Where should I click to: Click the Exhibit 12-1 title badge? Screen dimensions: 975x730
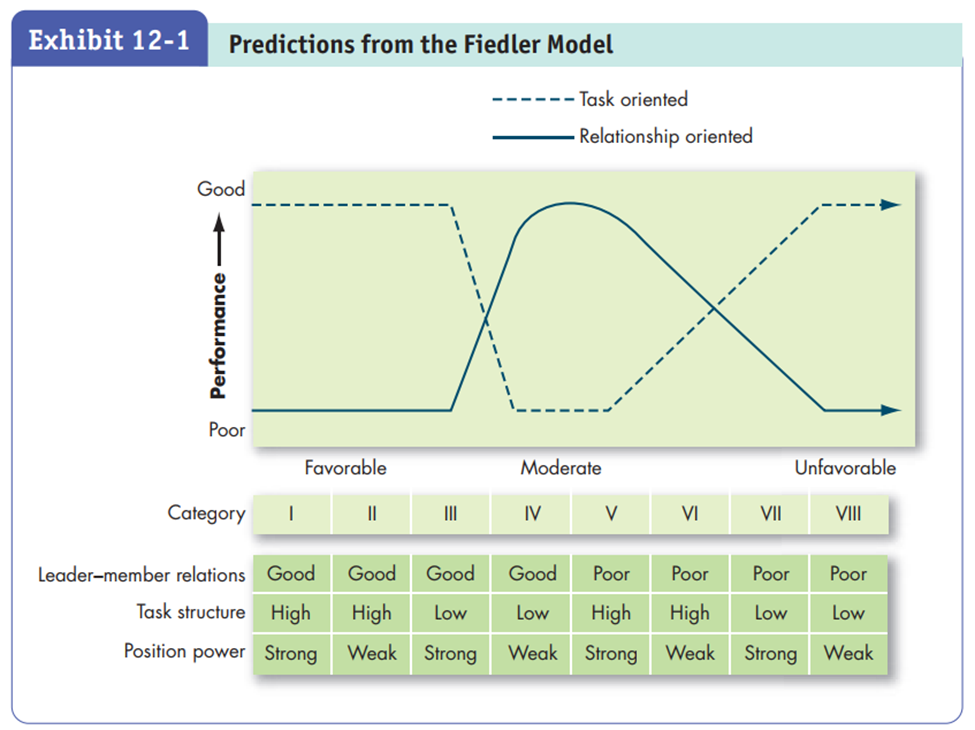point(109,43)
